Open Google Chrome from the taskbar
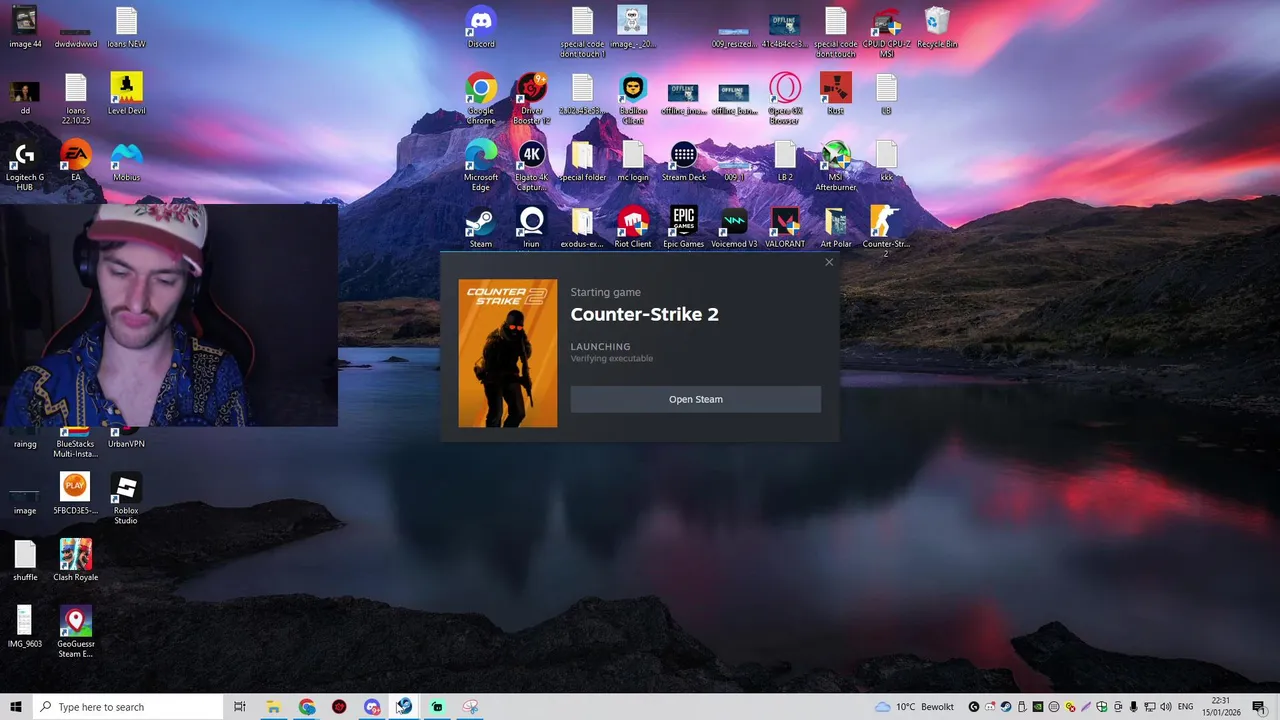The image size is (1280, 720). 307,707
